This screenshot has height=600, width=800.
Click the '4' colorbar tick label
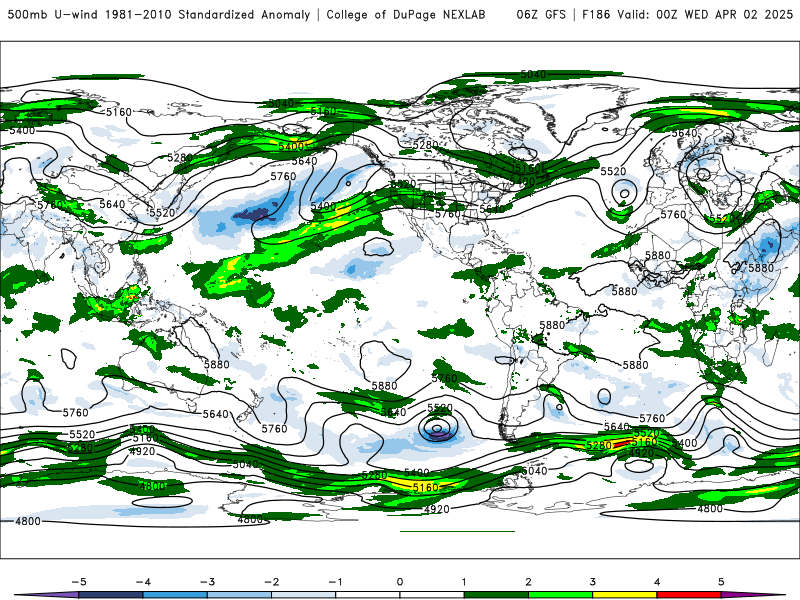pyautogui.click(x=657, y=582)
